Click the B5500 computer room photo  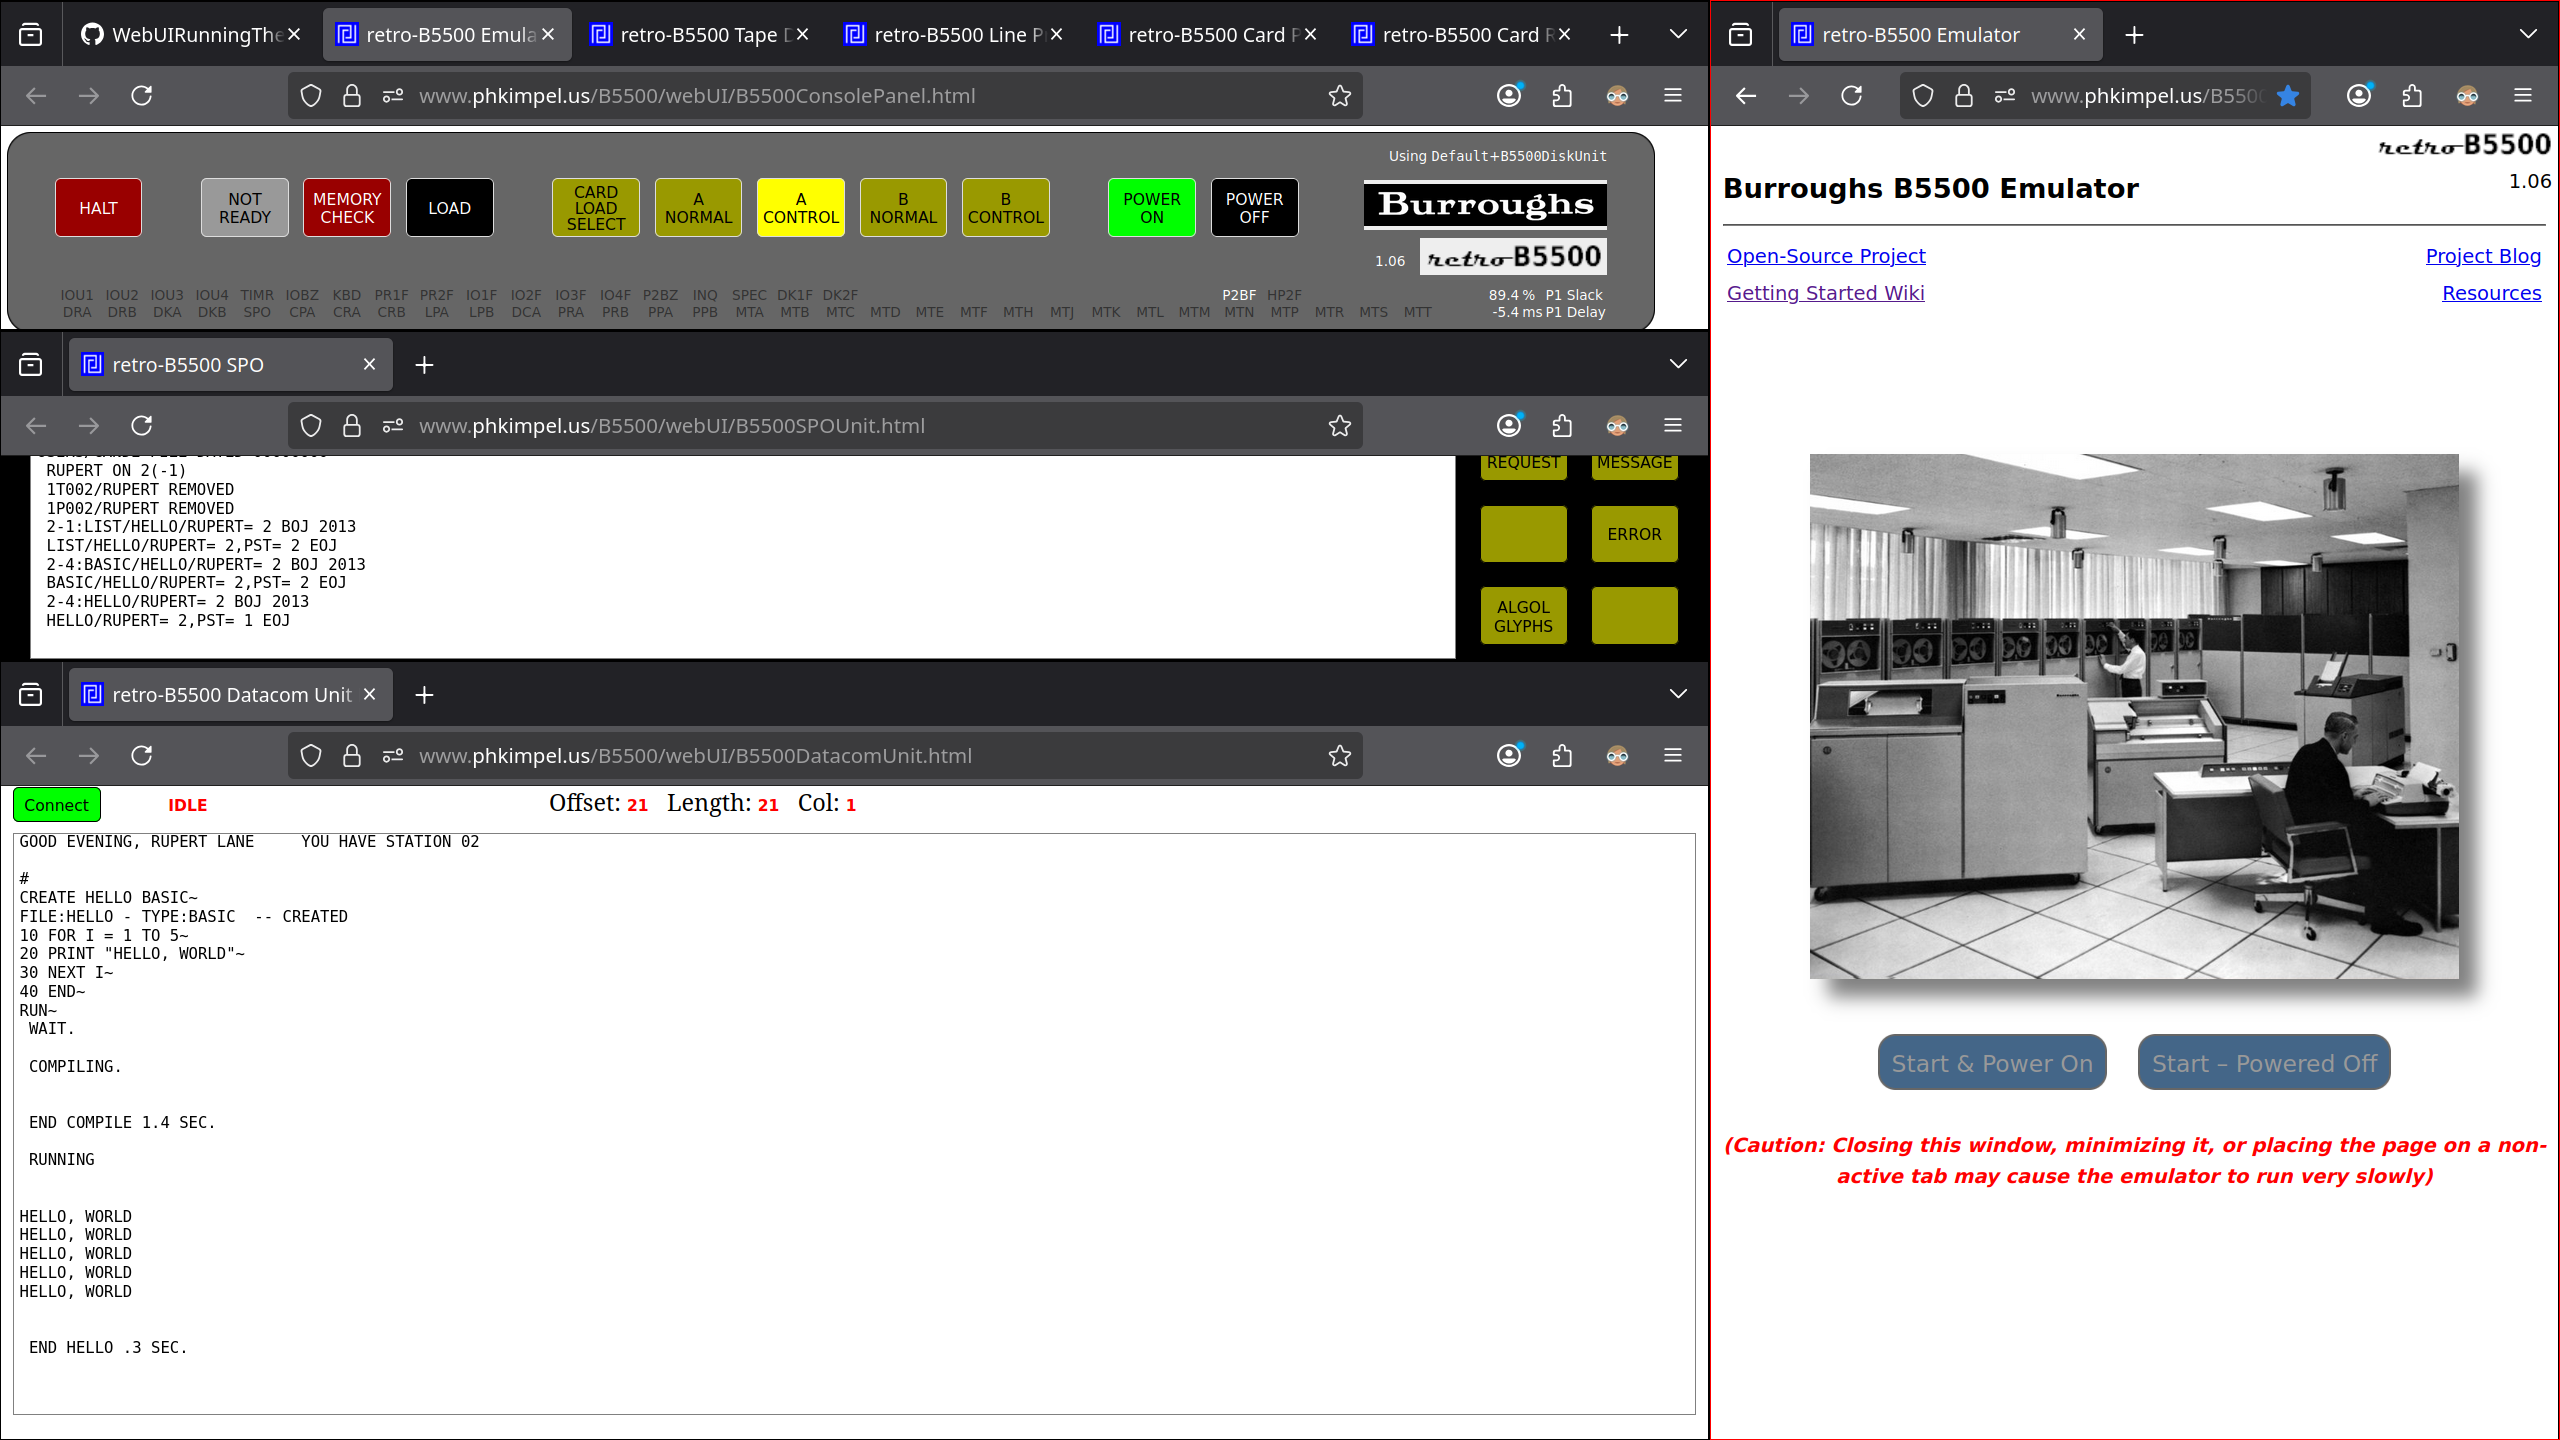pos(2134,716)
